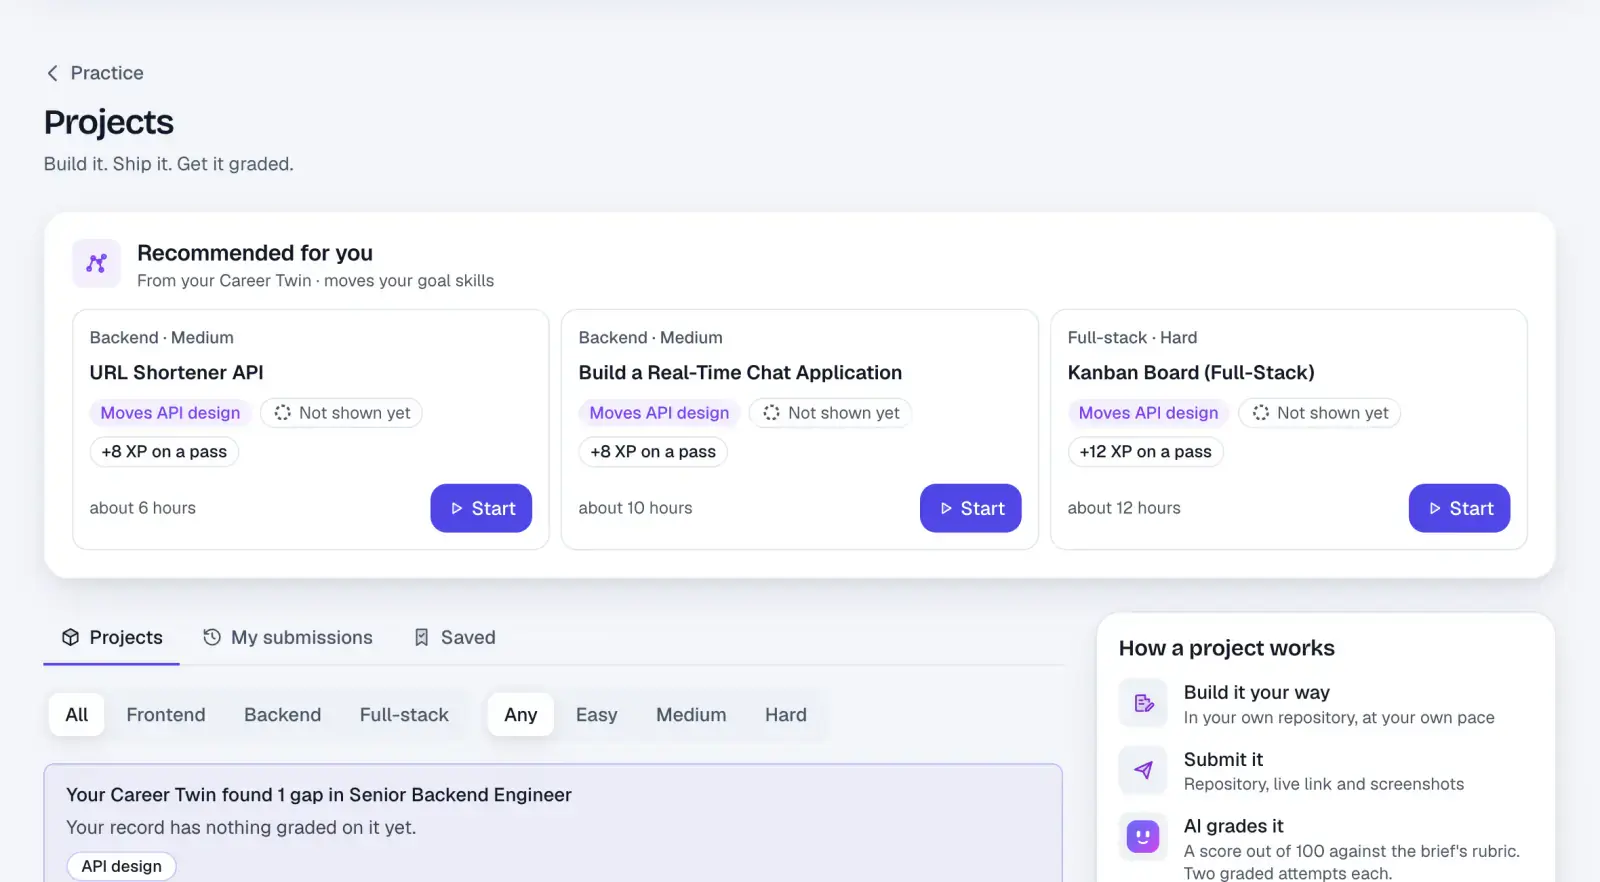The height and width of the screenshot is (882, 1600).
Task: Click Moves API design on Real-Time Chat card
Action: 660,413
